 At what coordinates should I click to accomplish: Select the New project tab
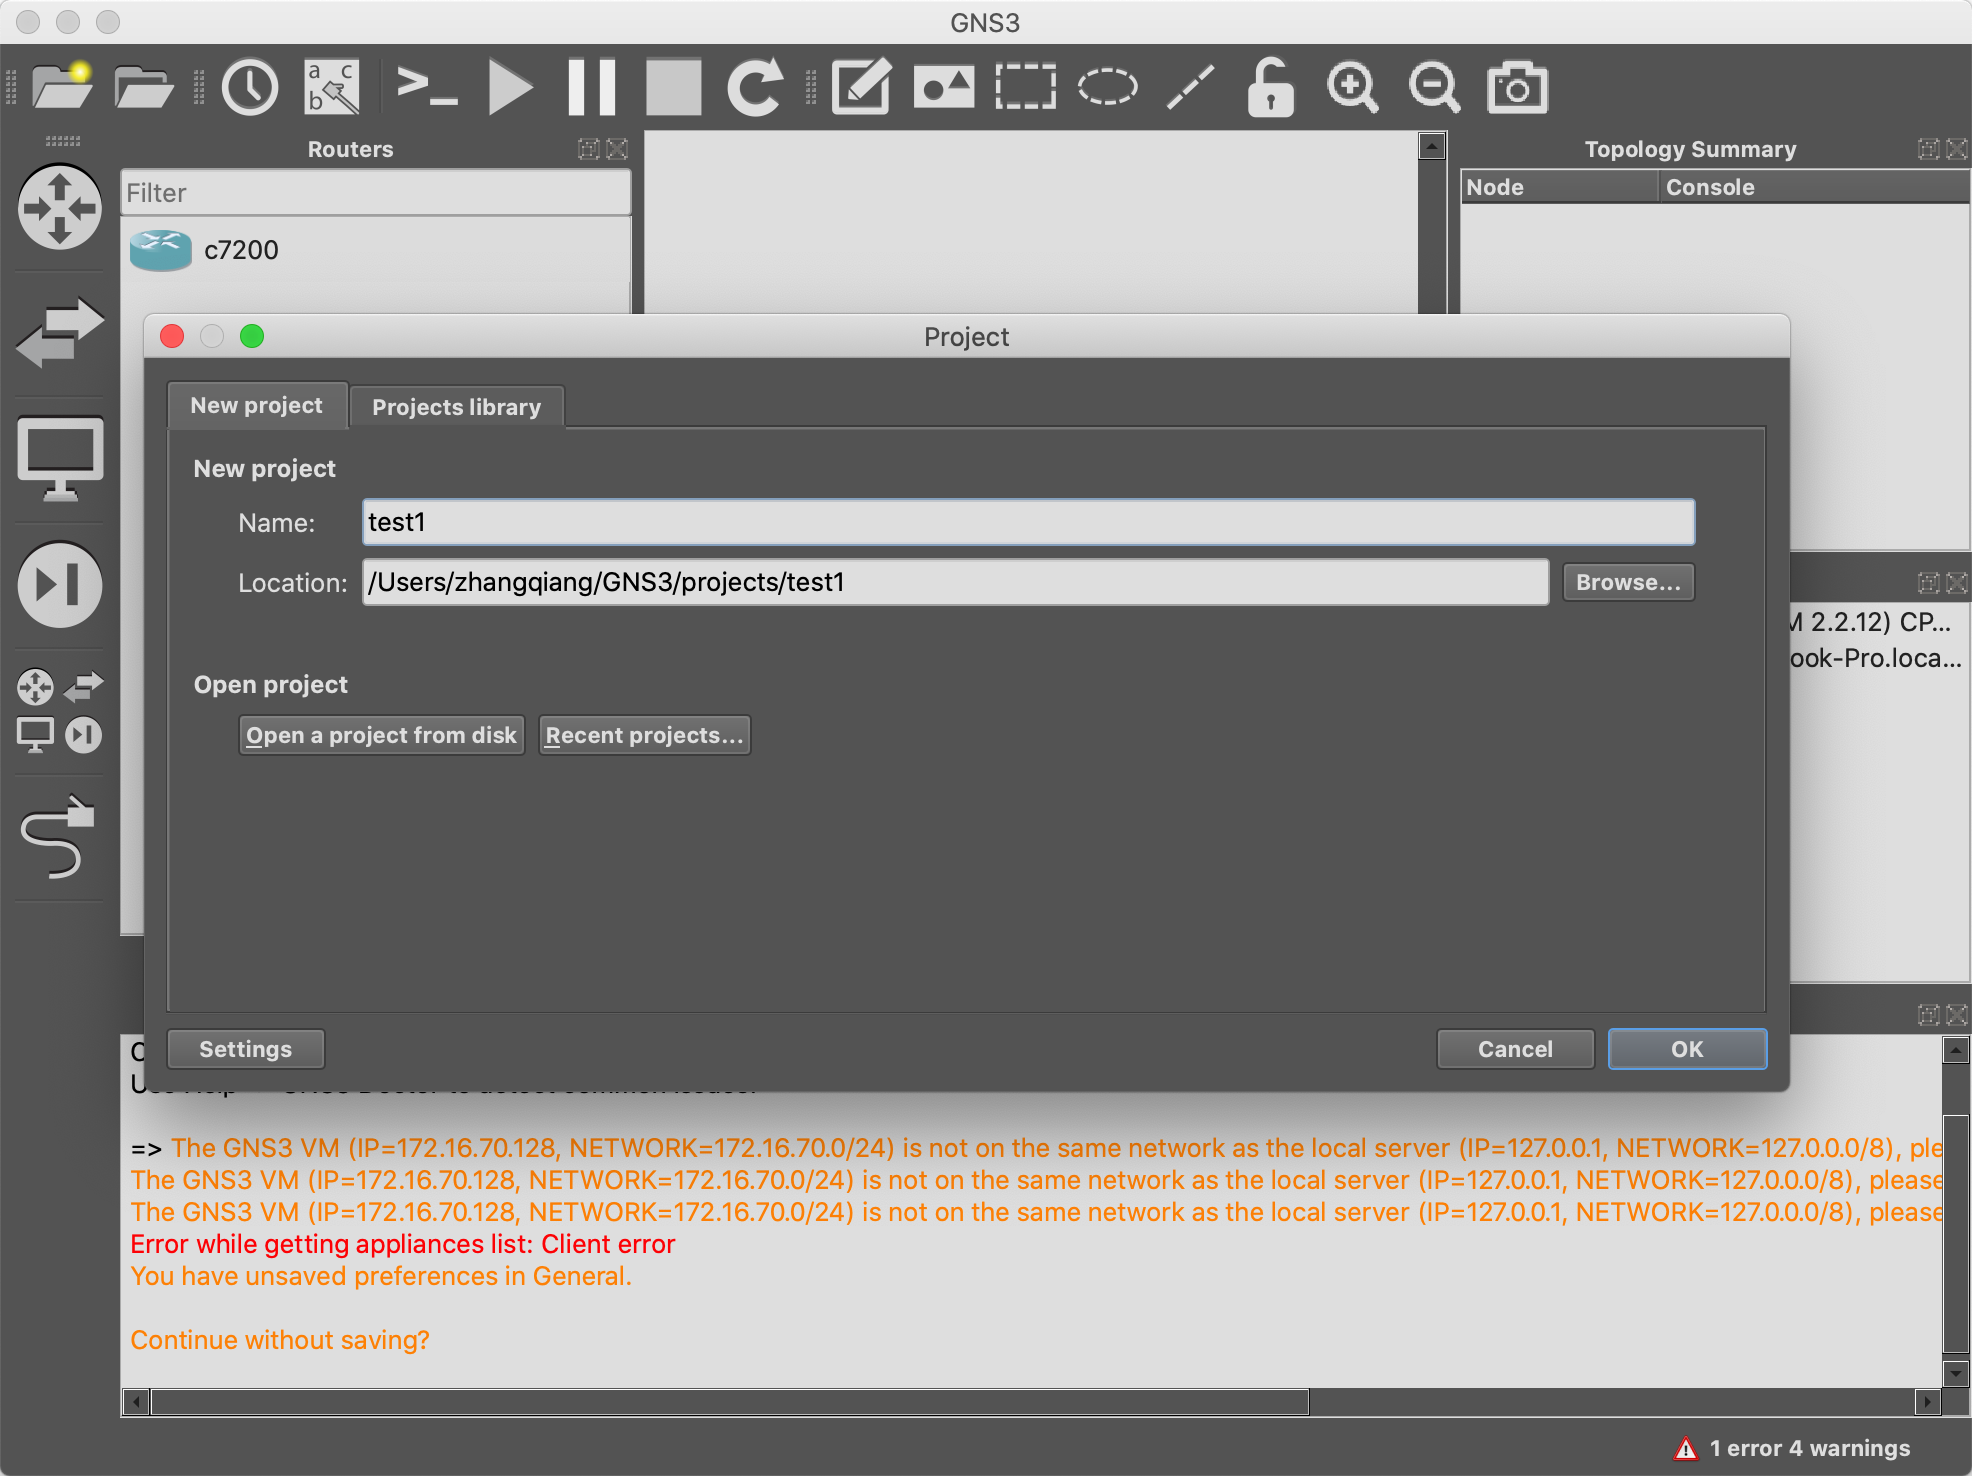tap(256, 405)
